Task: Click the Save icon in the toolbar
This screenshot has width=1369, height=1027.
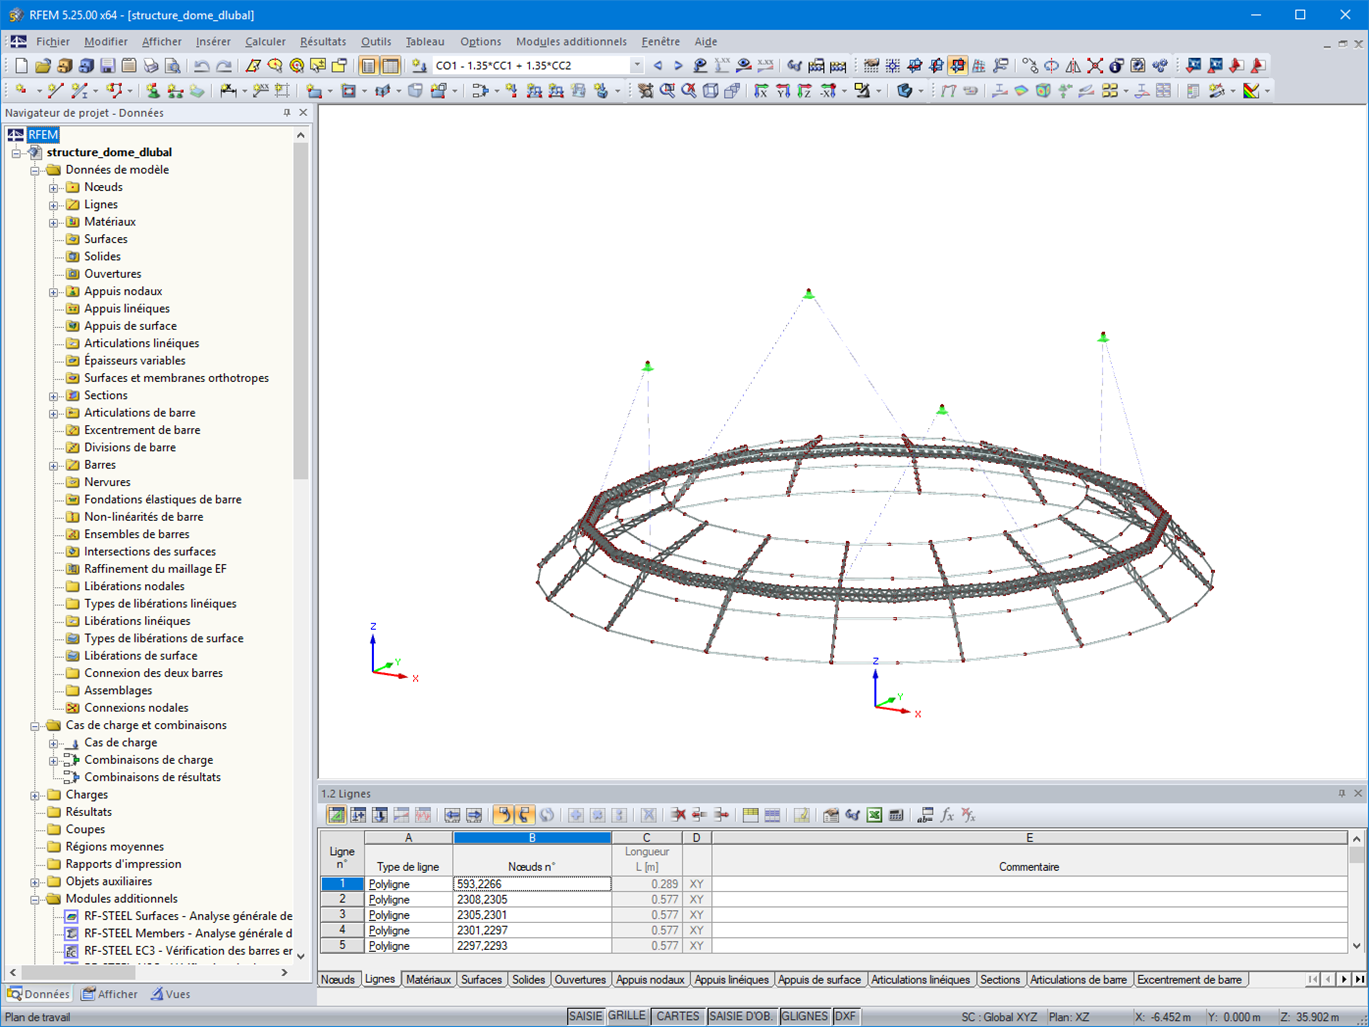Action: click(106, 66)
